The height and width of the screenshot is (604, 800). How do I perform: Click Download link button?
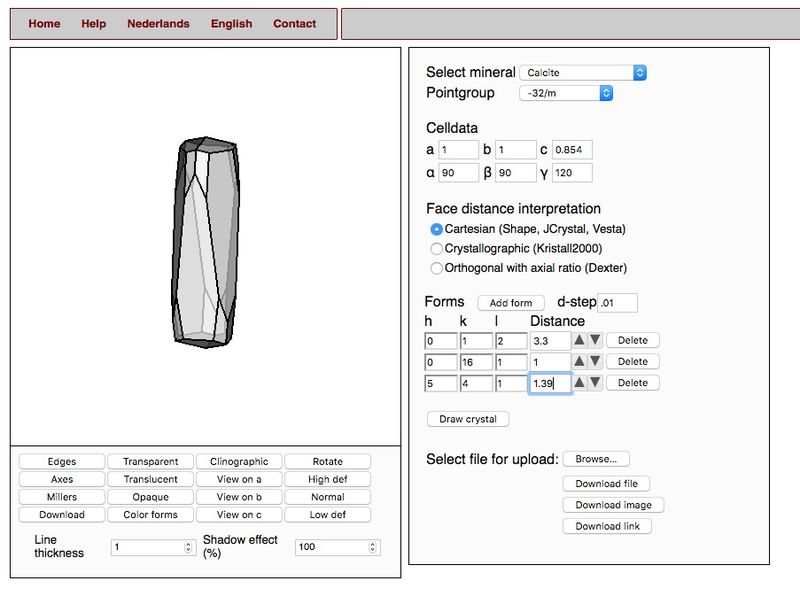(607, 526)
